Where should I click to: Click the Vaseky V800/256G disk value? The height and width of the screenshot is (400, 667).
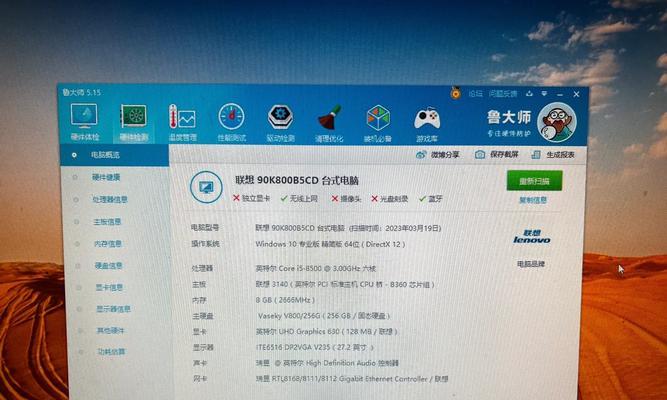click(x=324, y=316)
